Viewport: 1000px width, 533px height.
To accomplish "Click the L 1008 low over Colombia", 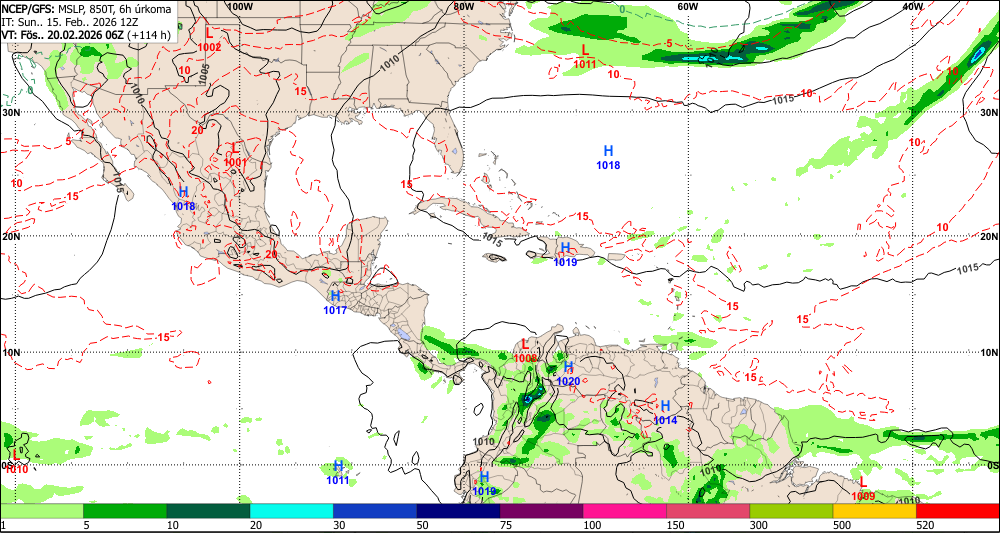I will click(x=526, y=351).
